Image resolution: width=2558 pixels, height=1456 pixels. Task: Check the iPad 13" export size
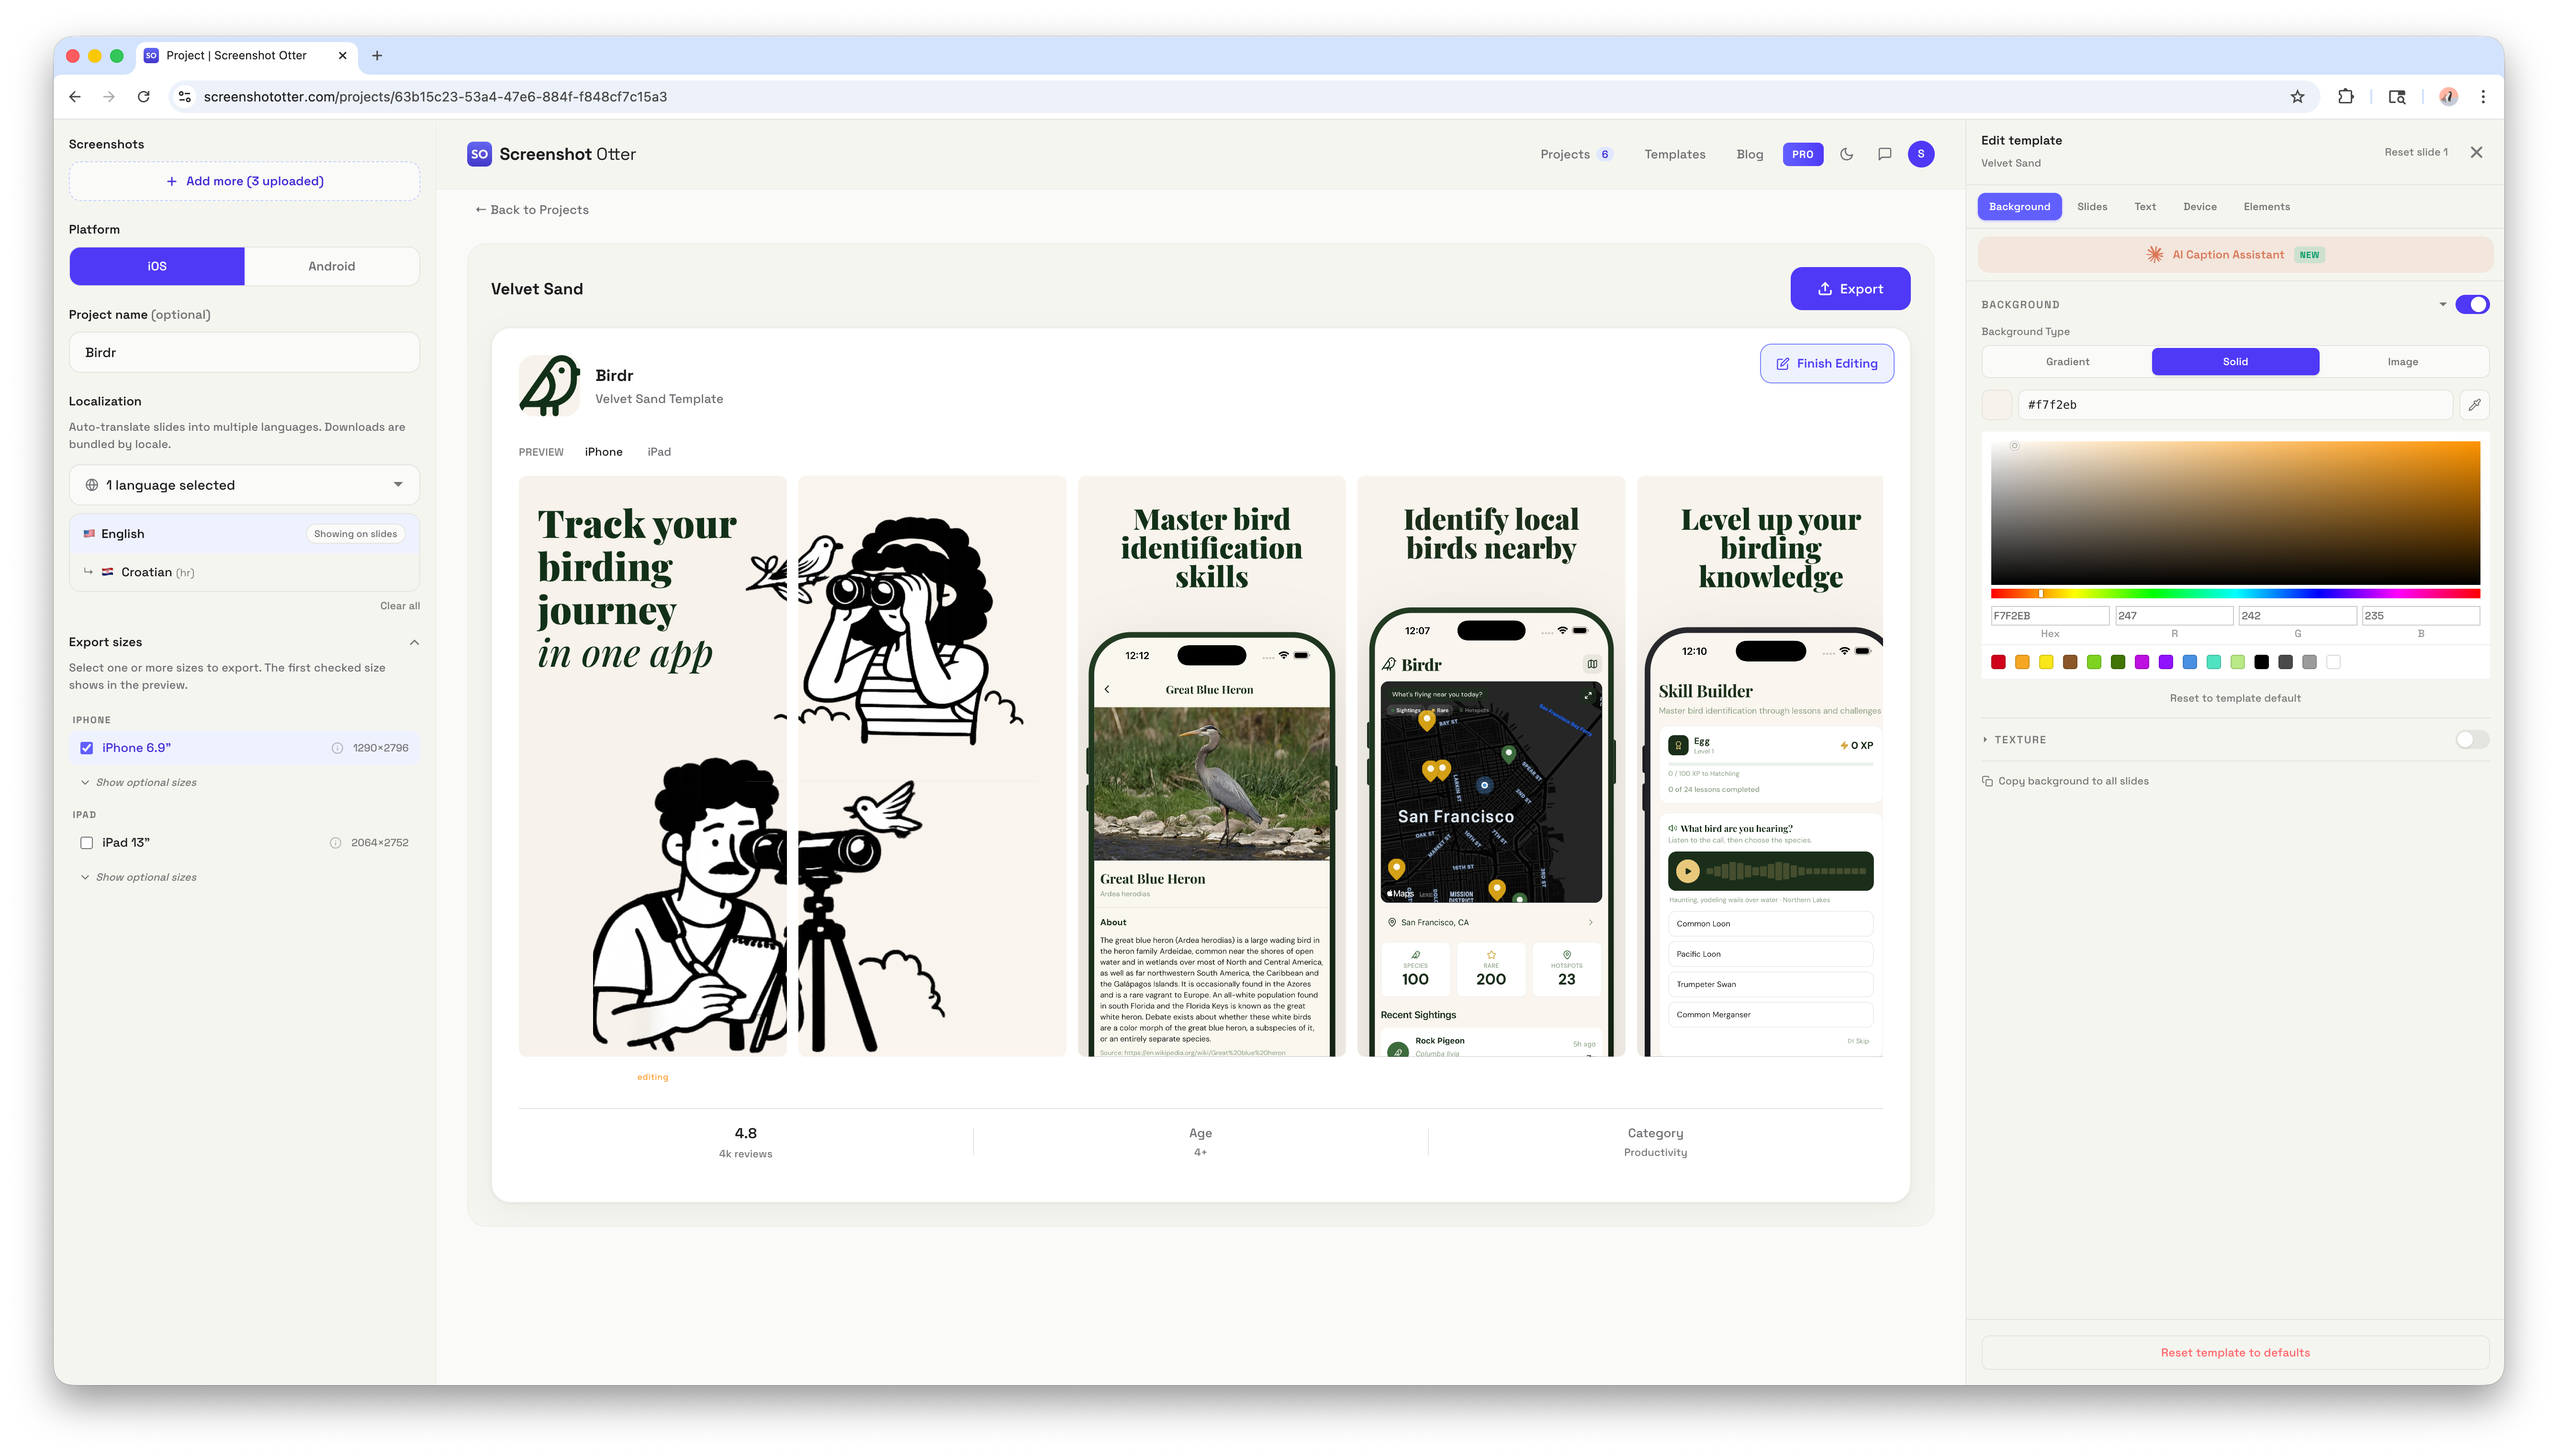(87, 842)
